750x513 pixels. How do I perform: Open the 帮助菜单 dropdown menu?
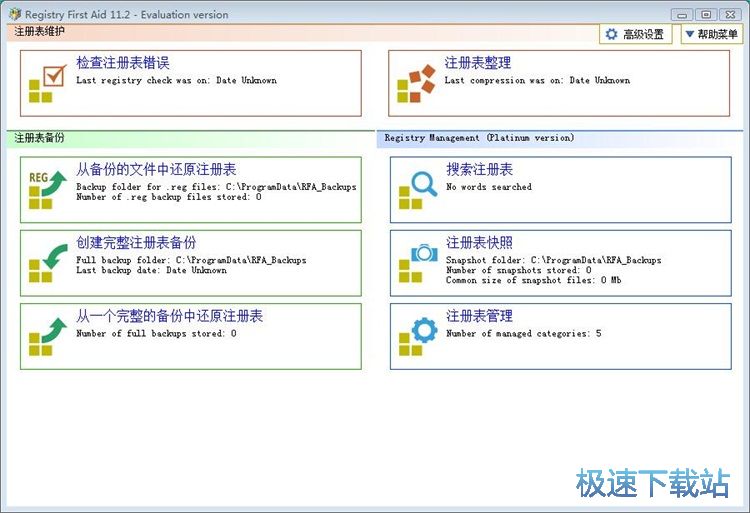[x=712, y=34]
